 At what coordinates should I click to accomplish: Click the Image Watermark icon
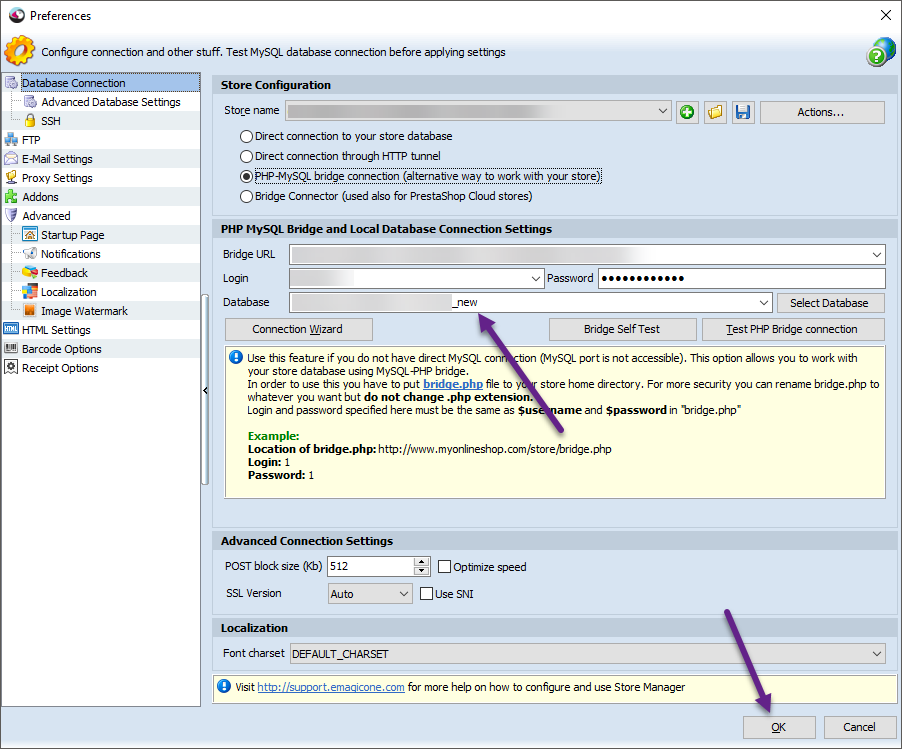(30, 311)
